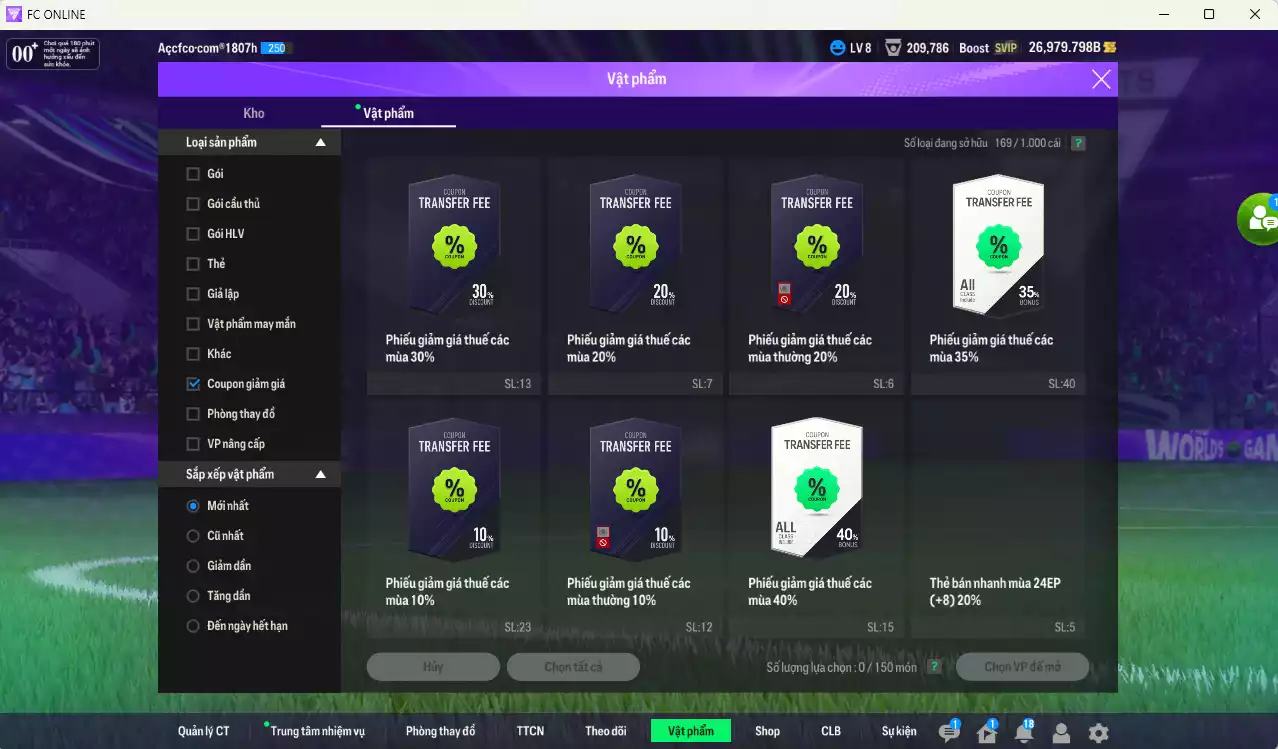1278x749 pixels.
Task: Open CLB in bottom menu
Action: pos(831,731)
